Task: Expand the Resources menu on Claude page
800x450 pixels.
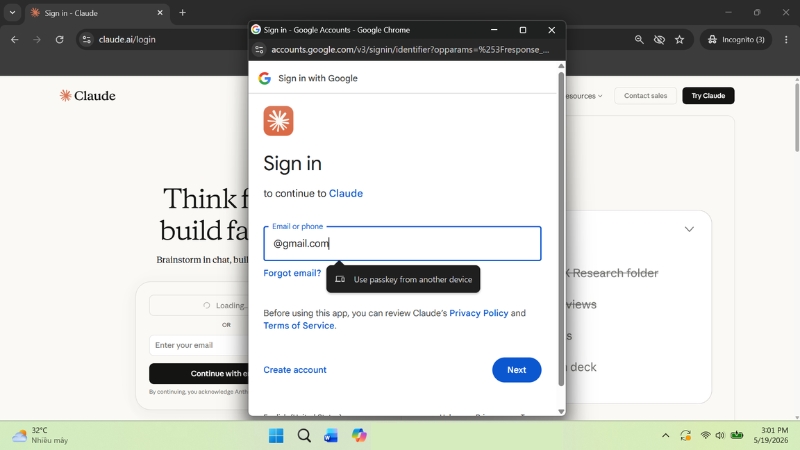Action: coord(585,96)
